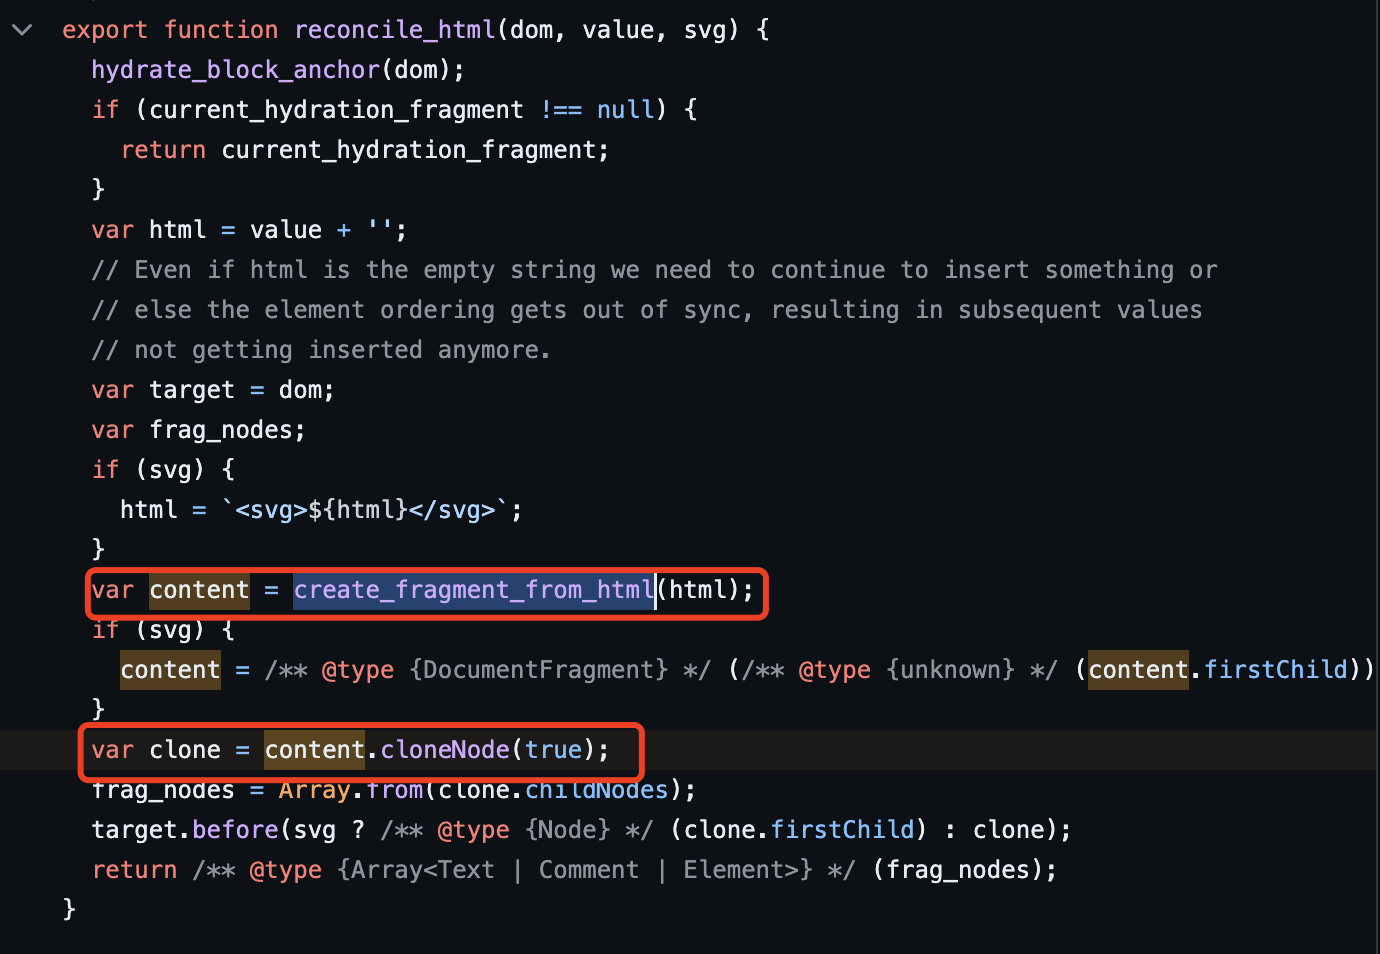Click Array in the Array.from call
Image resolution: width=1380 pixels, height=954 pixels.
tap(314, 790)
